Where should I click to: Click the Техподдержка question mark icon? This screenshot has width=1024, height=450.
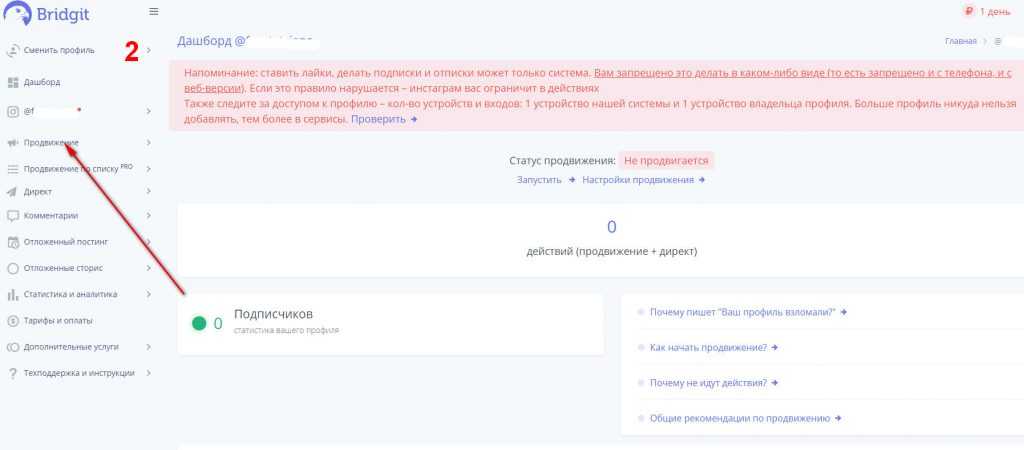13,373
